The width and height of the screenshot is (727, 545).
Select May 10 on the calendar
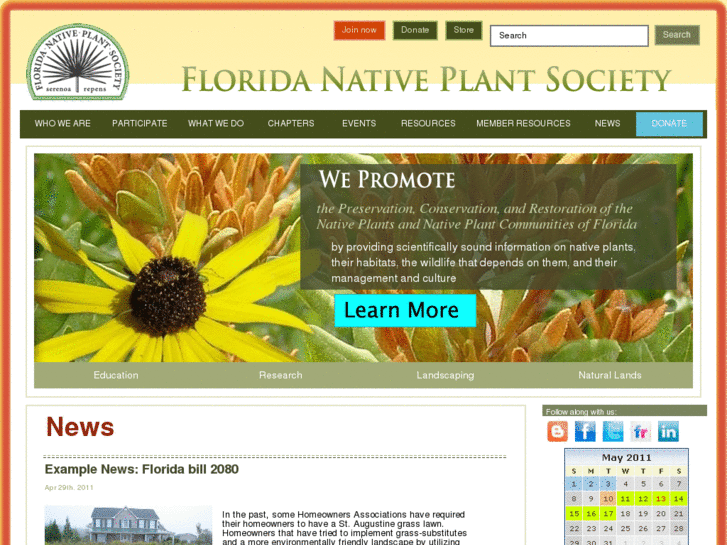608,499
